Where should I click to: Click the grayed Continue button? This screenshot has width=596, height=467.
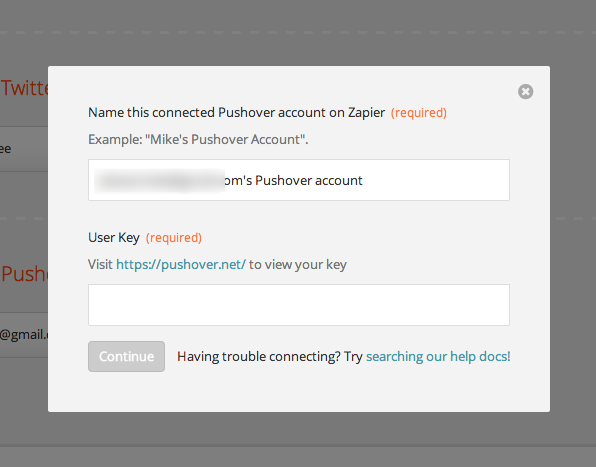(127, 356)
